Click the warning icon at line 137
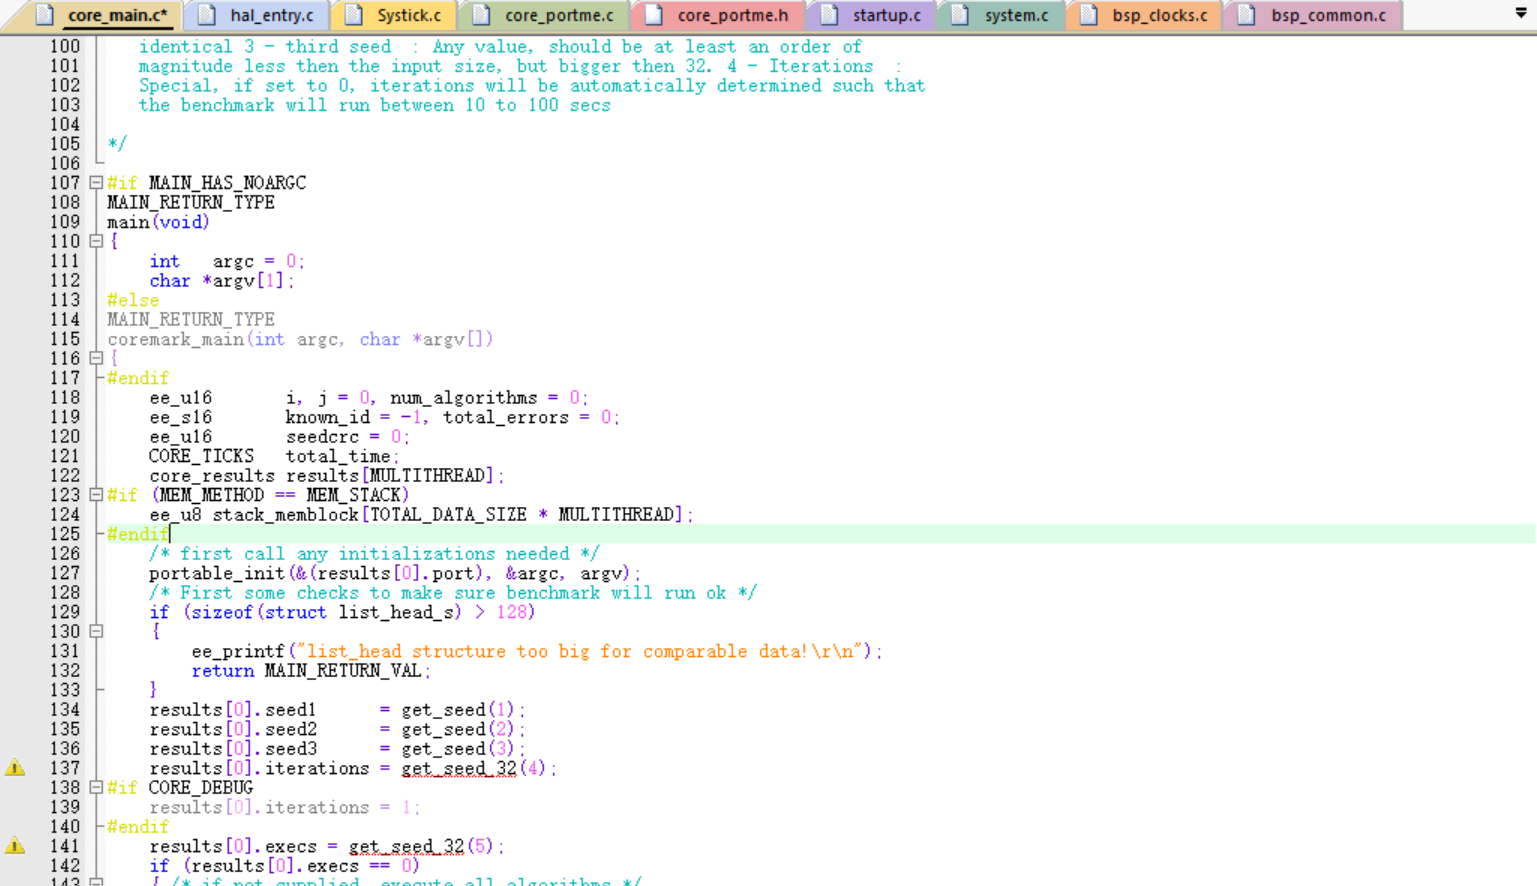The width and height of the screenshot is (1537, 886). (x=15, y=768)
